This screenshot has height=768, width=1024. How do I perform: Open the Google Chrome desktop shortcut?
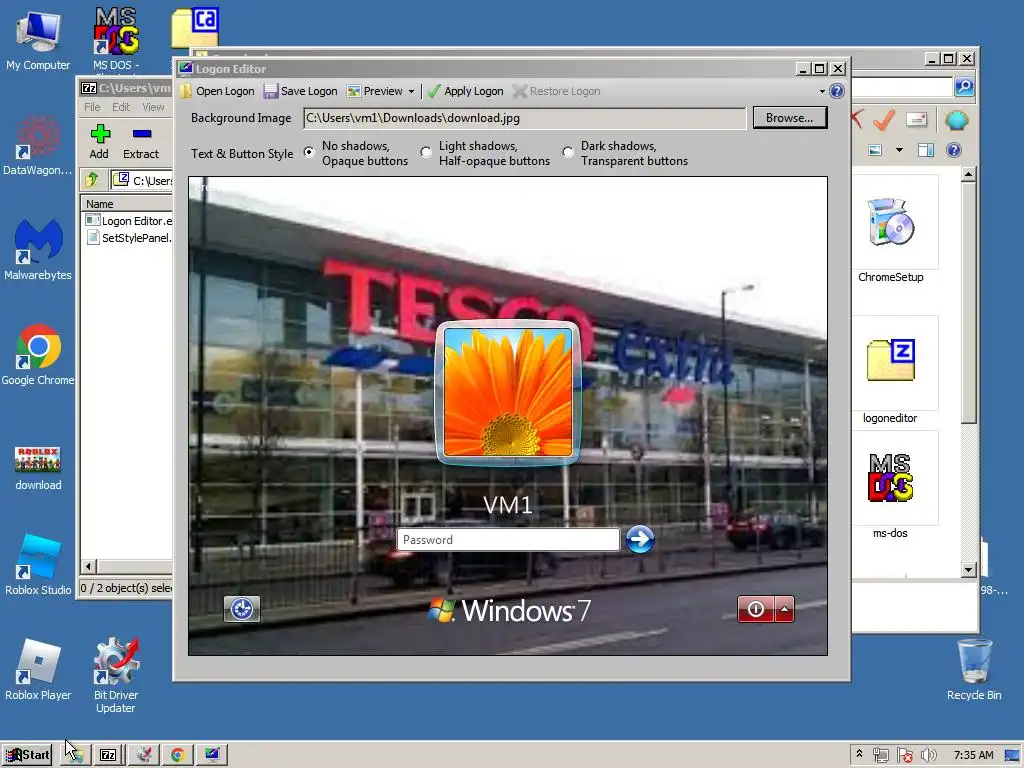click(38, 355)
